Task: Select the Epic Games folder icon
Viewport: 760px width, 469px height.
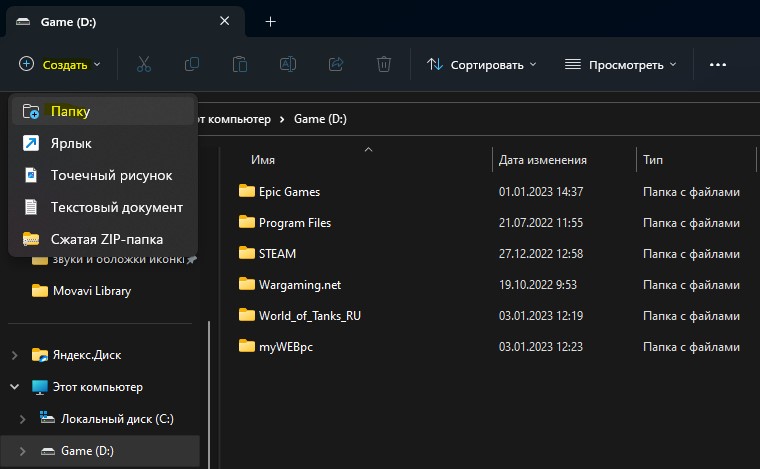Action: coord(247,191)
